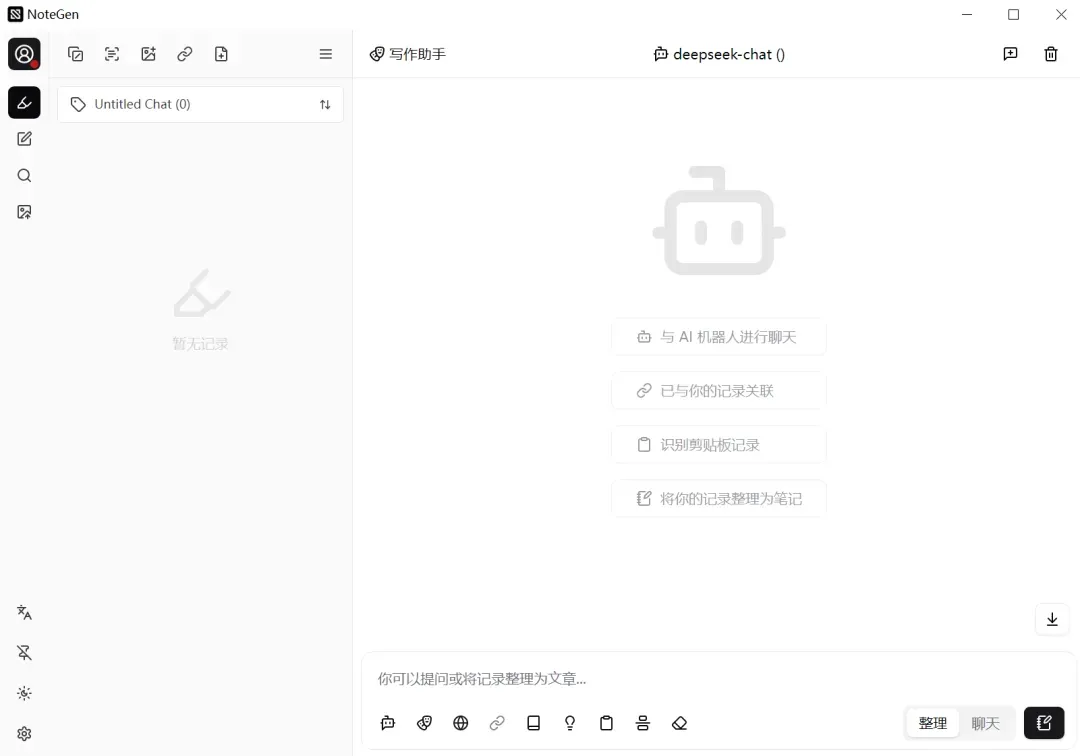Change the language via the translate icon
Screen dimensions: 1080x756
24,612
